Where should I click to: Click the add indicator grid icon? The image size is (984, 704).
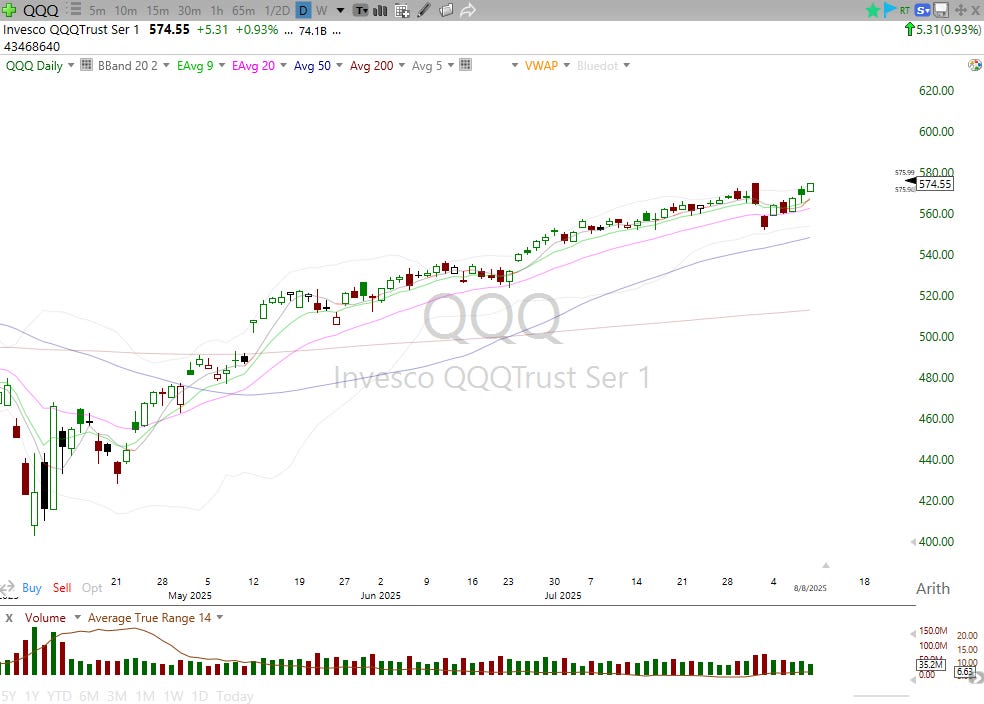point(402,10)
